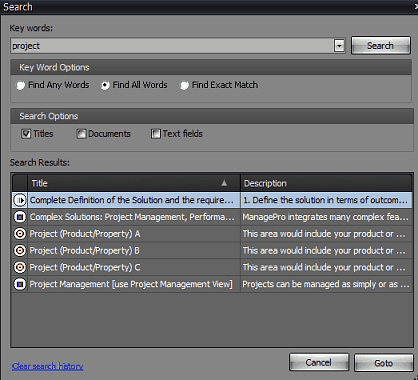Click the description '1. Define the solution in terms of outcom...'

tap(326, 200)
